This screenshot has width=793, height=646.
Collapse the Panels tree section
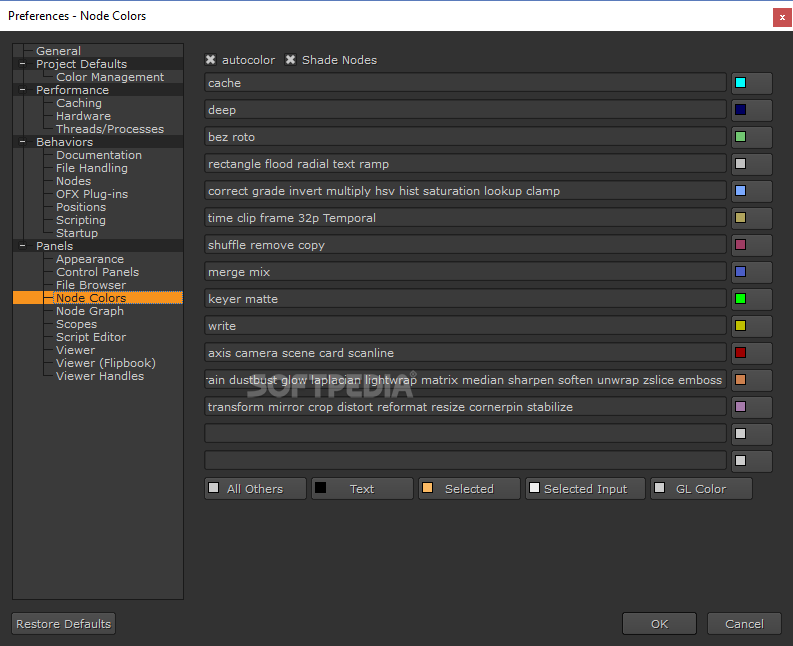tap(22, 246)
